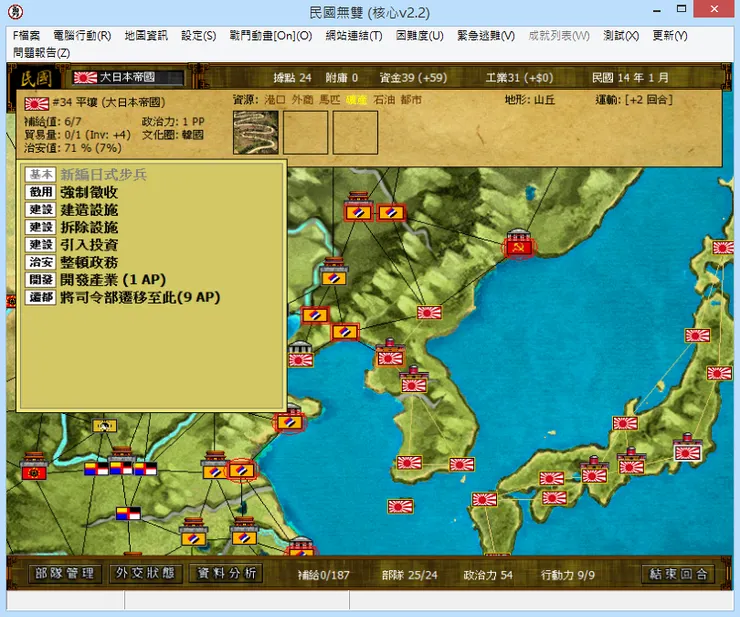Click the app icon in title bar
Viewport: 740px width, 617px height.
16,11
